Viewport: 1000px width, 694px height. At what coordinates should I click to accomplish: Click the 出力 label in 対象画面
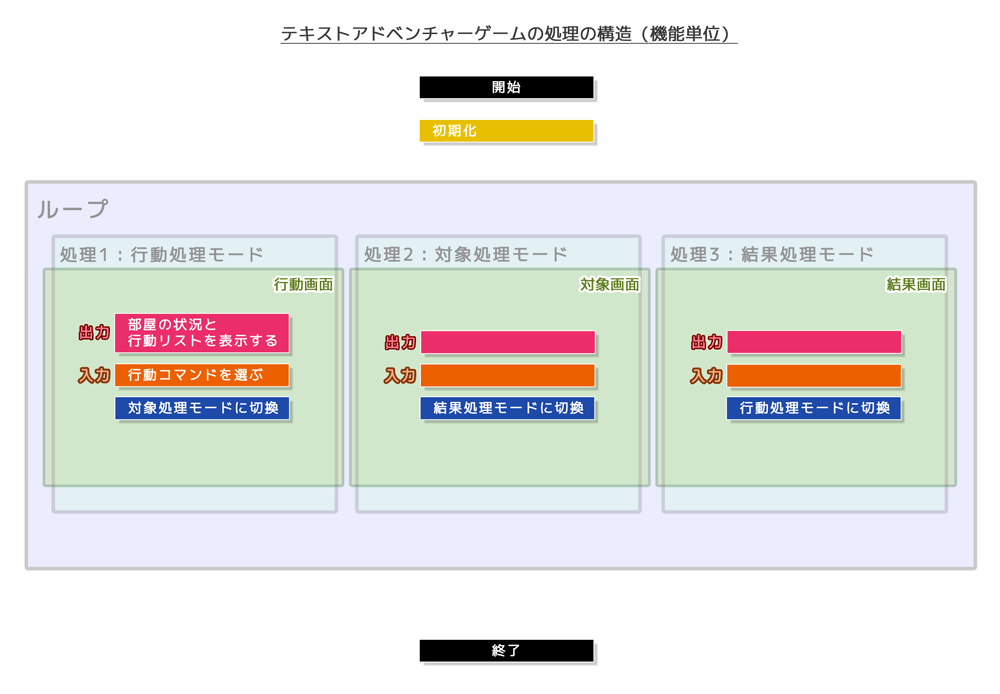point(401,343)
